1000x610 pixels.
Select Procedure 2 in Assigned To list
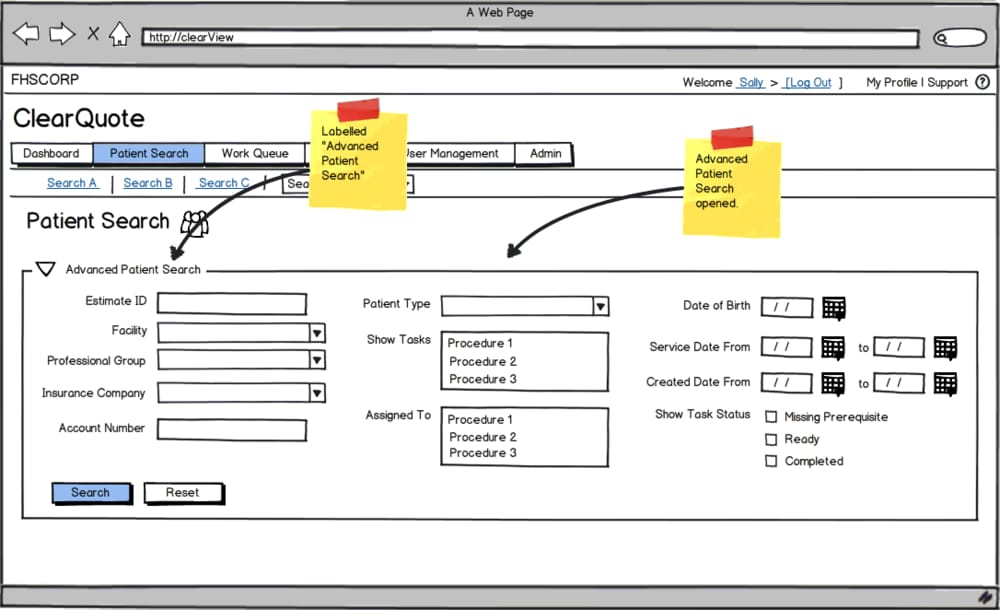483,437
